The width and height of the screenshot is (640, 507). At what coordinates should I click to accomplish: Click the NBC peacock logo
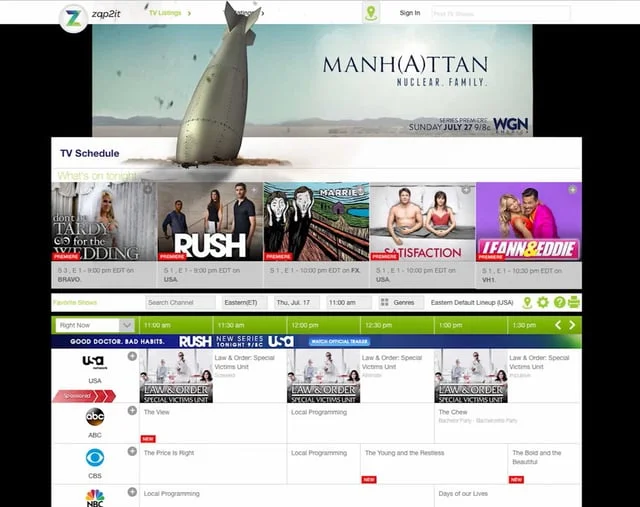coord(95,498)
